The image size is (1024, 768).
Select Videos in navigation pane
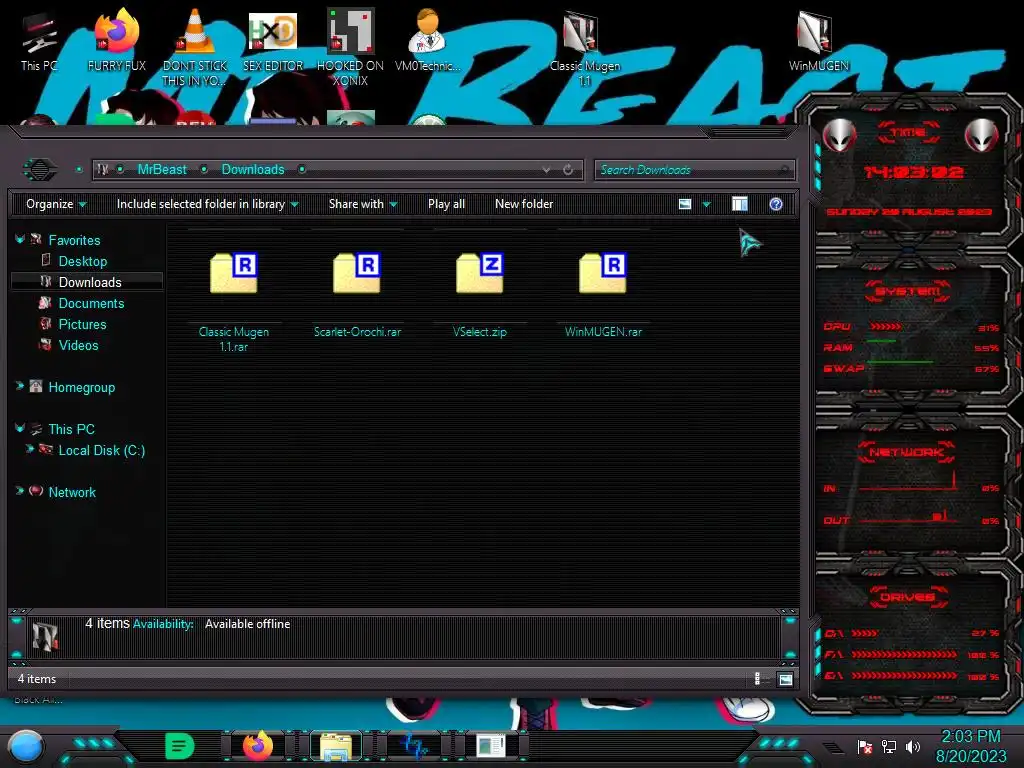tap(78, 345)
